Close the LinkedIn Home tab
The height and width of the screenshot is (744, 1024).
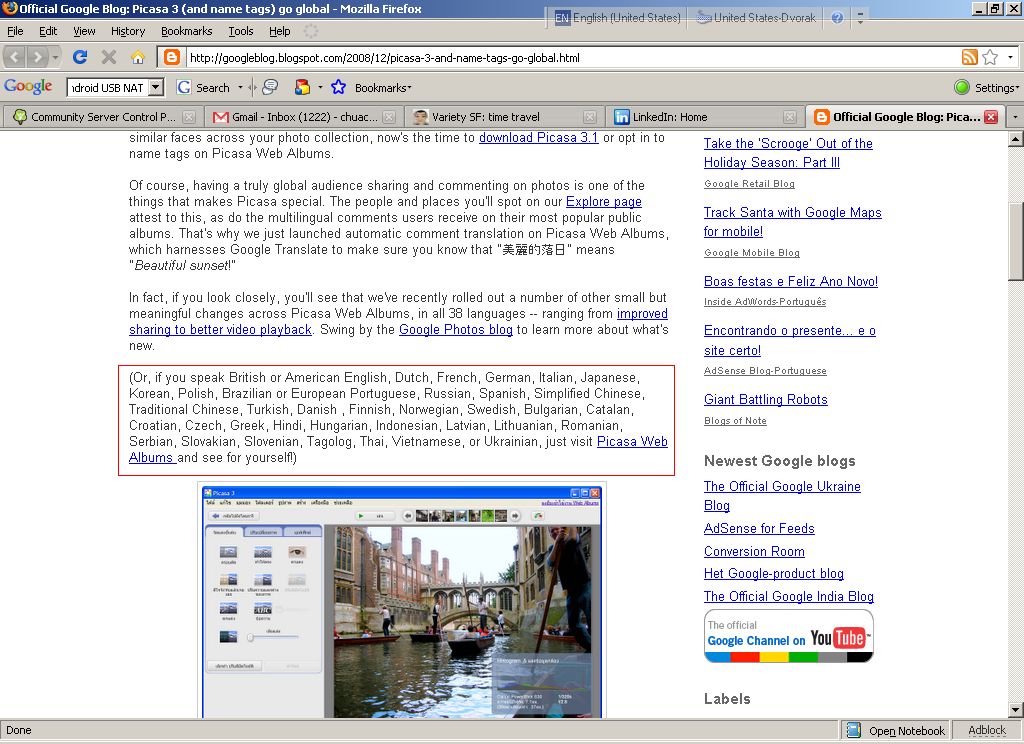point(790,117)
